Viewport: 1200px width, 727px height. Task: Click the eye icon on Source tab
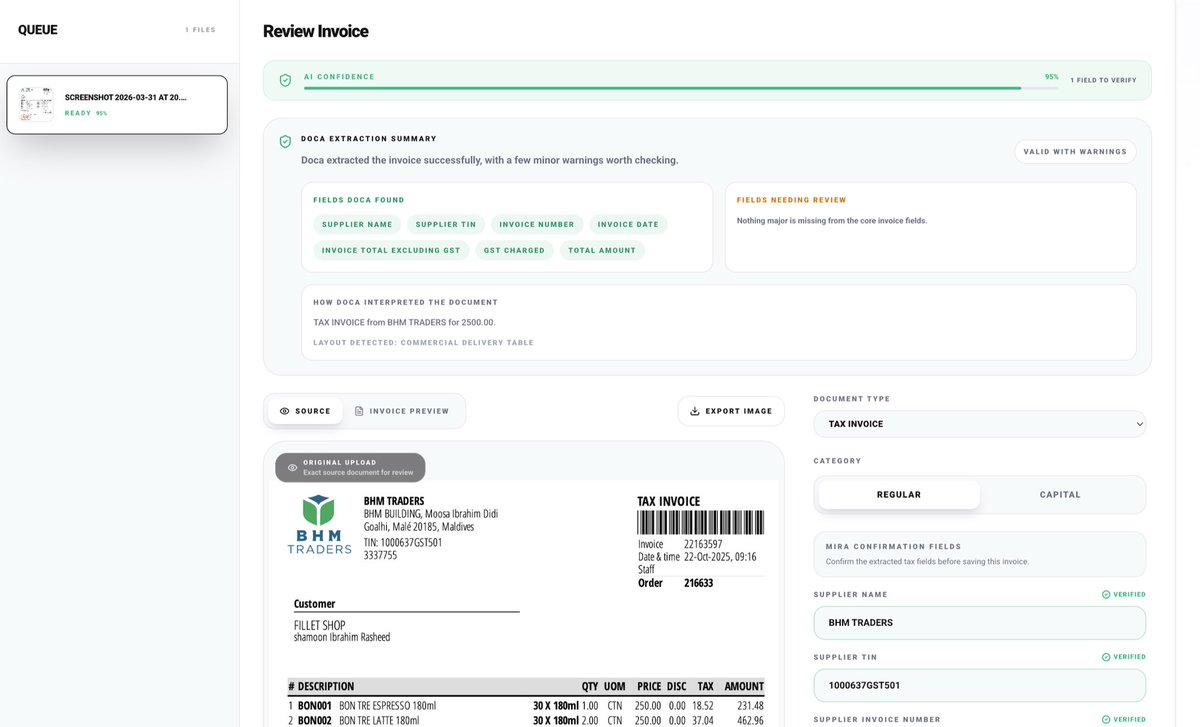pos(284,411)
